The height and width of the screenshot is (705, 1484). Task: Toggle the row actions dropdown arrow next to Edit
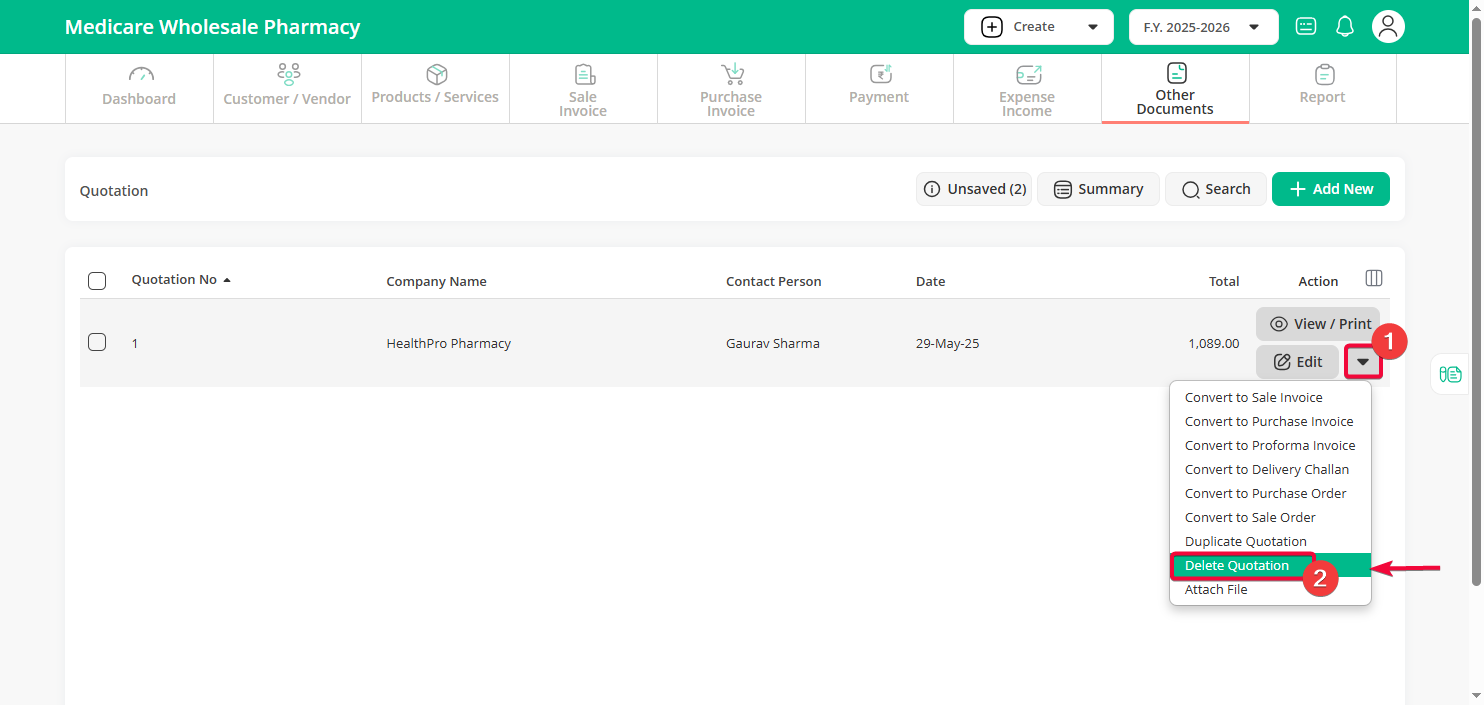1363,362
